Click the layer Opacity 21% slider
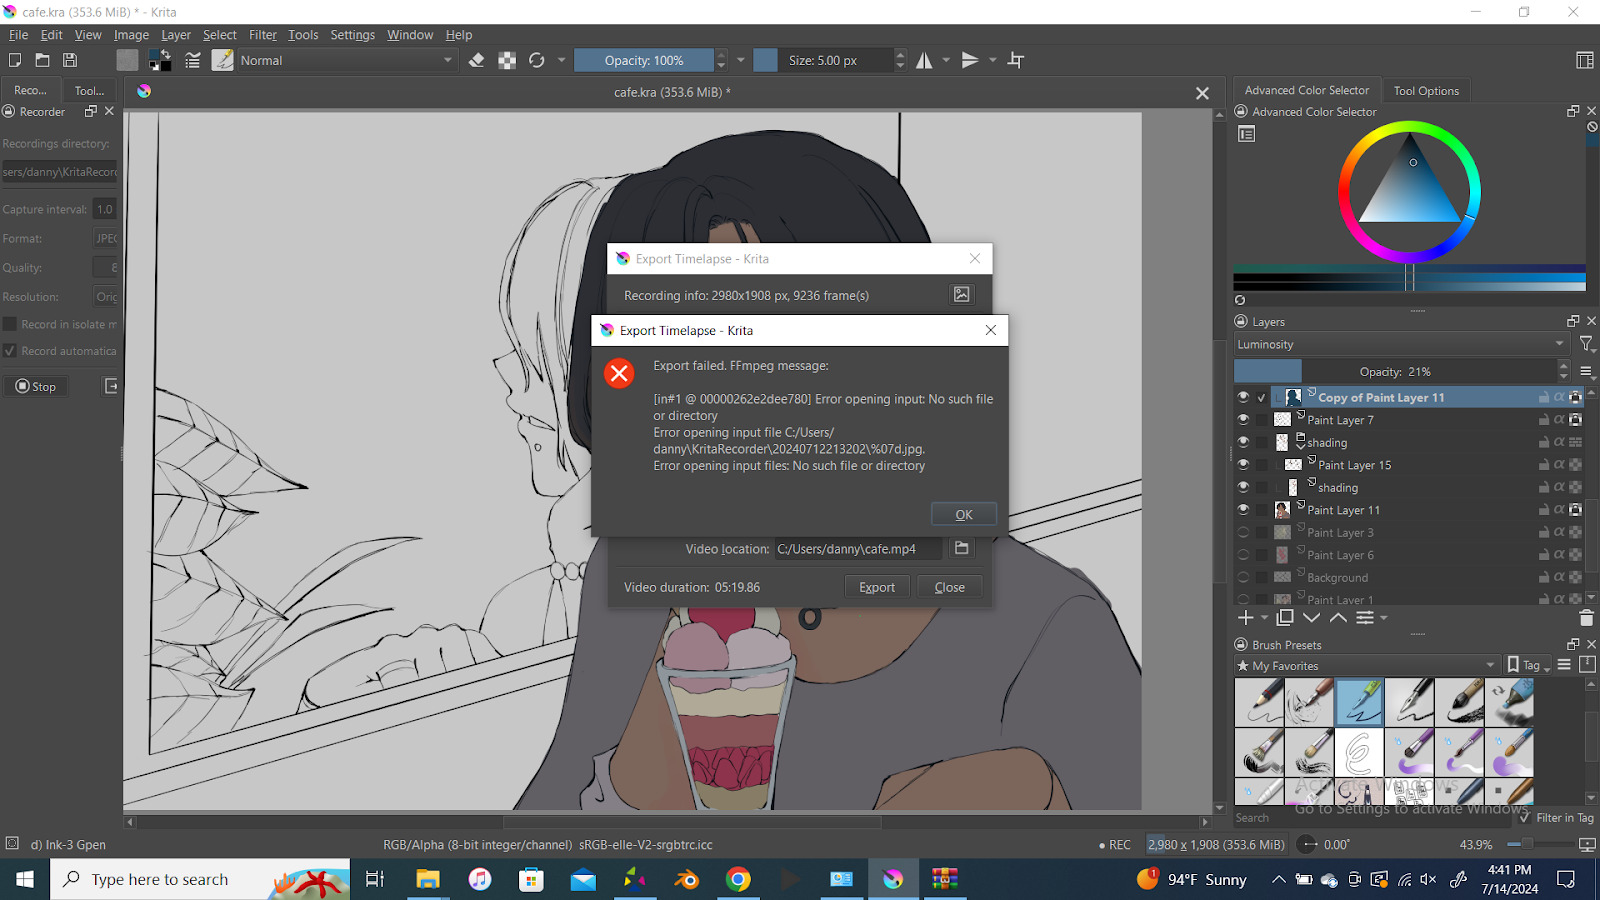This screenshot has height=900, width=1600. click(x=1395, y=372)
